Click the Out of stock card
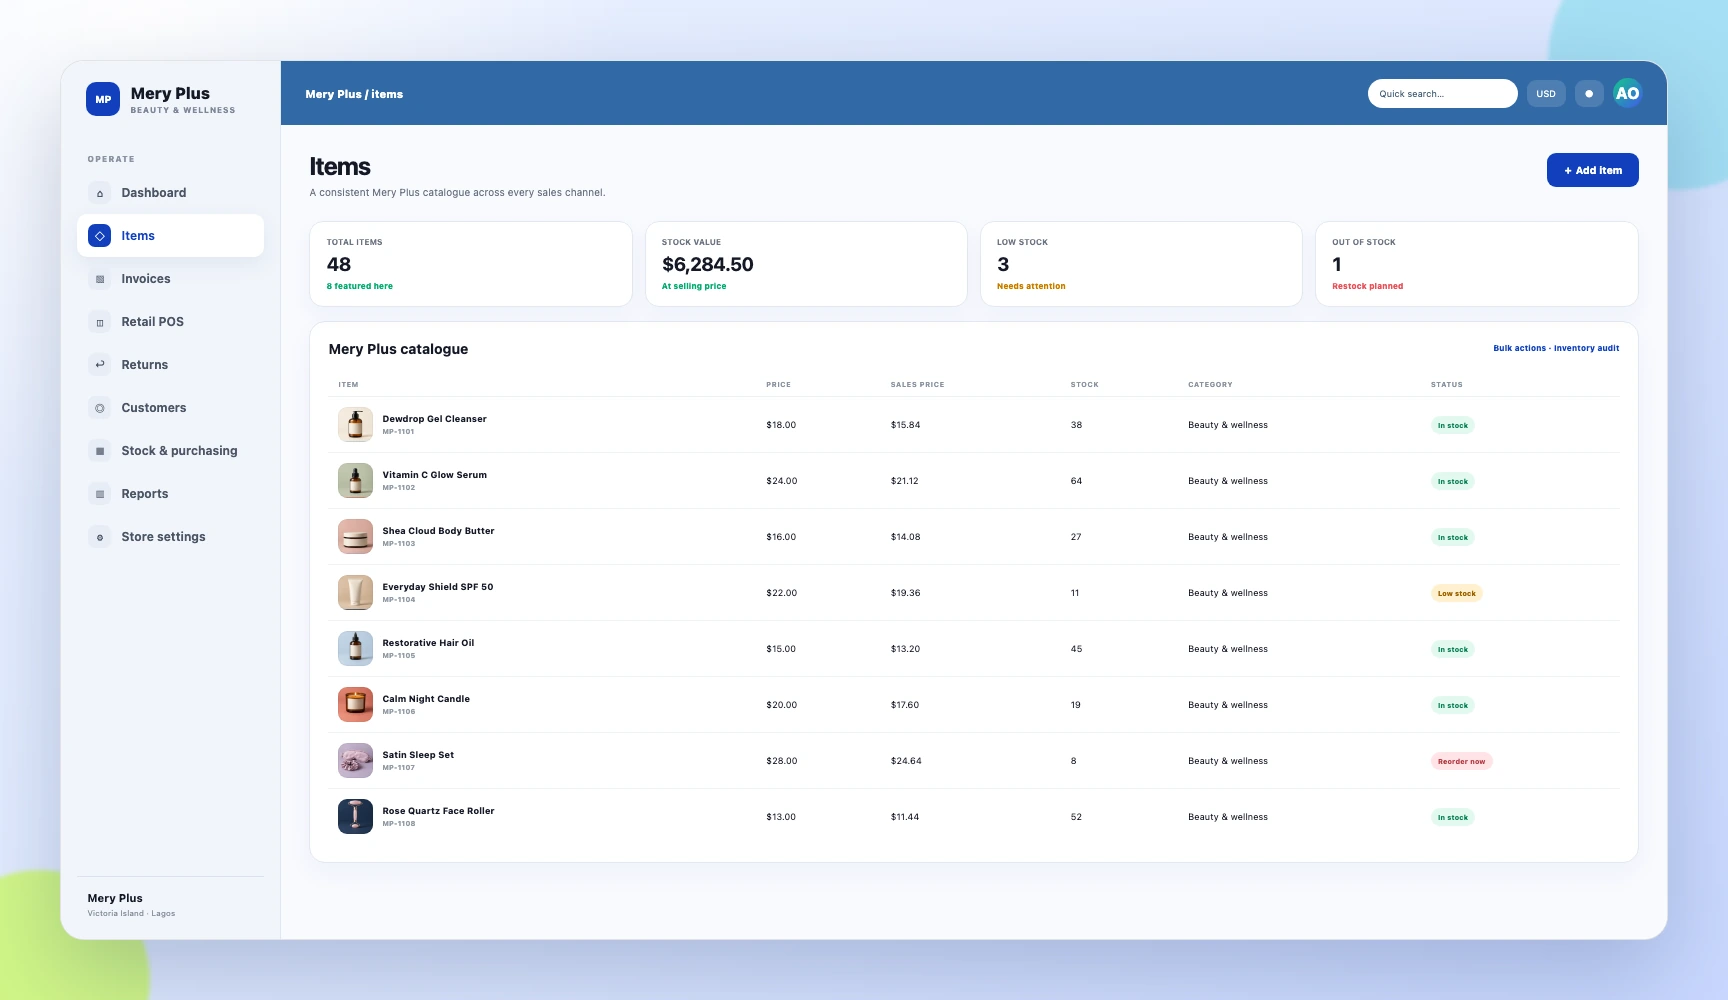This screenshot has width=1728, height=1000. [1476, 264]
